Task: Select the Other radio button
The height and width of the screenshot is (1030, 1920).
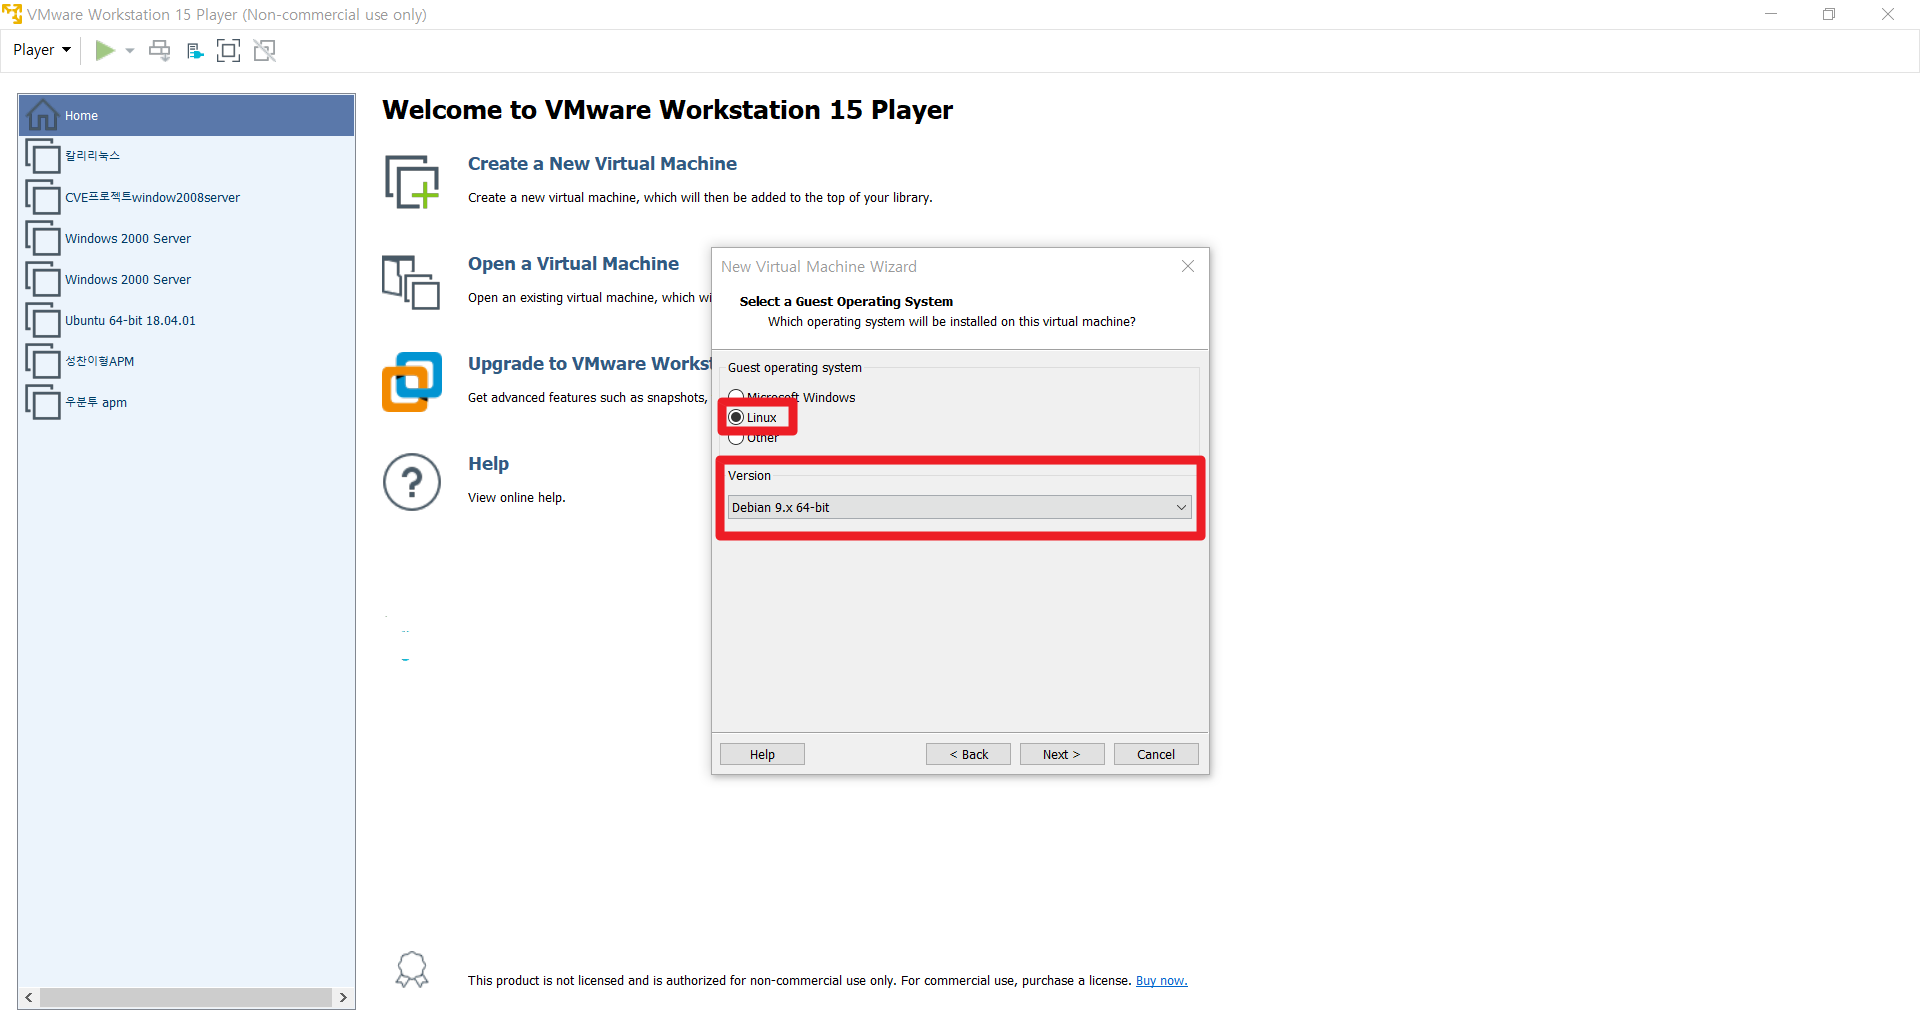Action: 736,438
